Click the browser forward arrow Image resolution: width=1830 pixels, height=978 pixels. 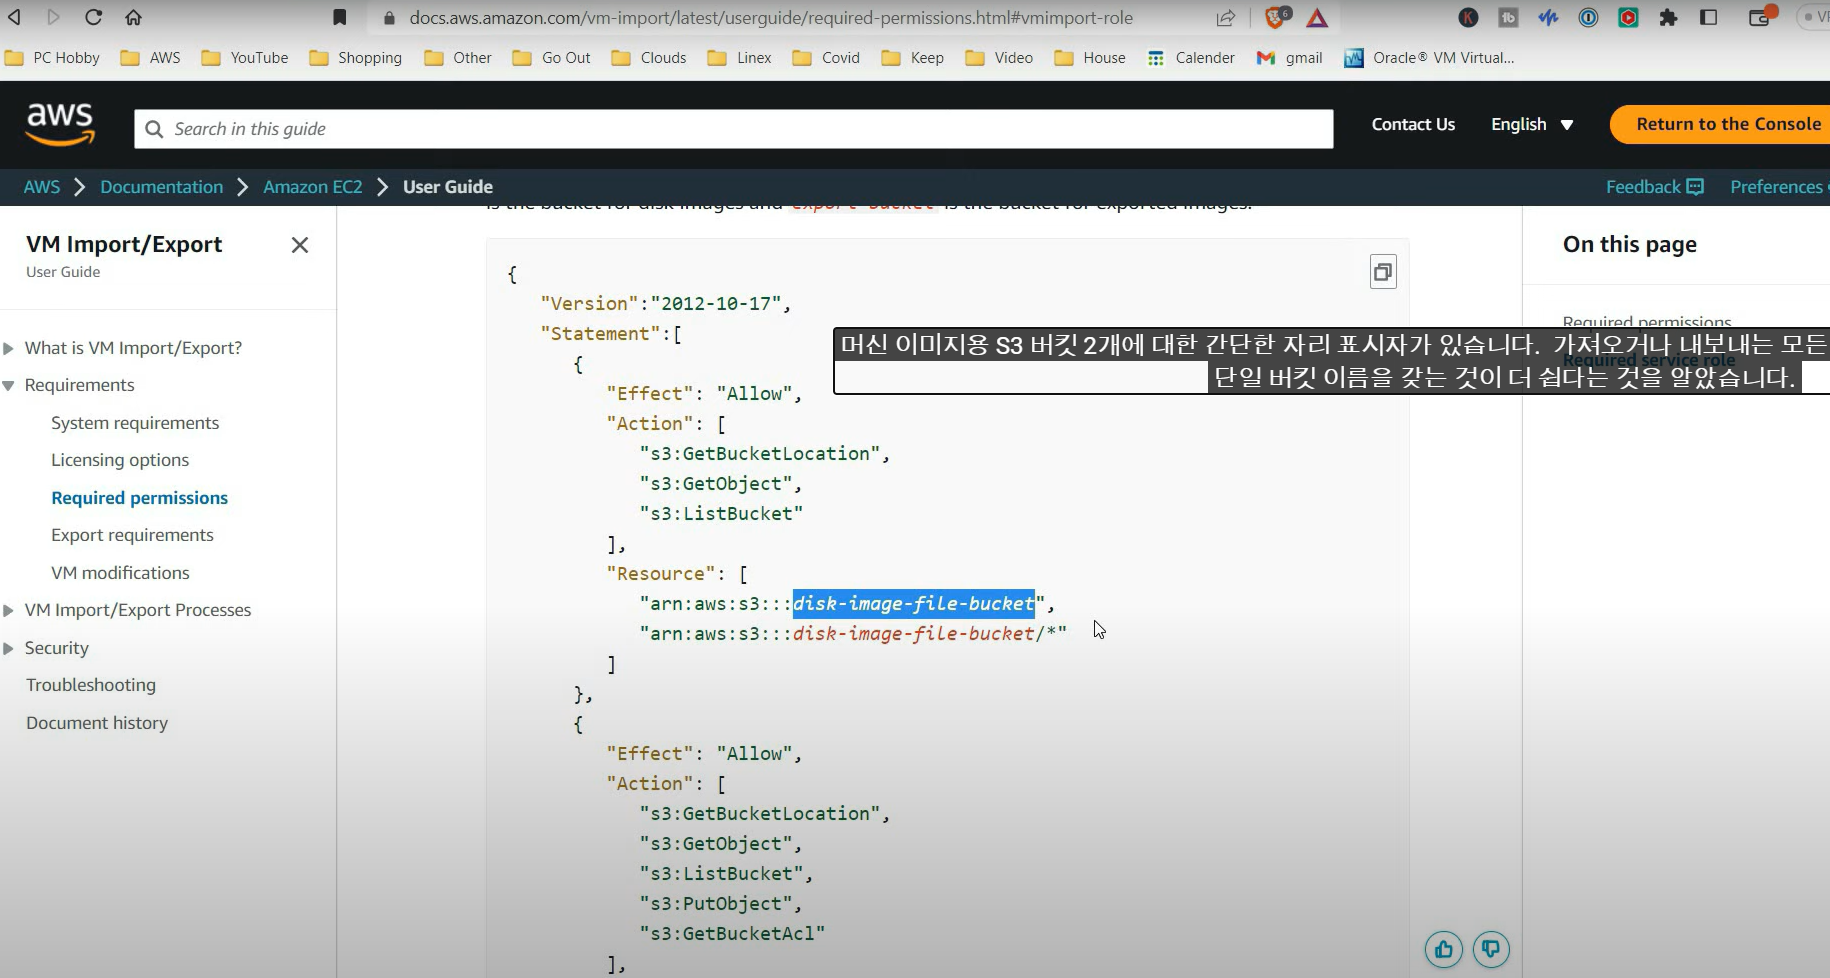click(53, 17)
